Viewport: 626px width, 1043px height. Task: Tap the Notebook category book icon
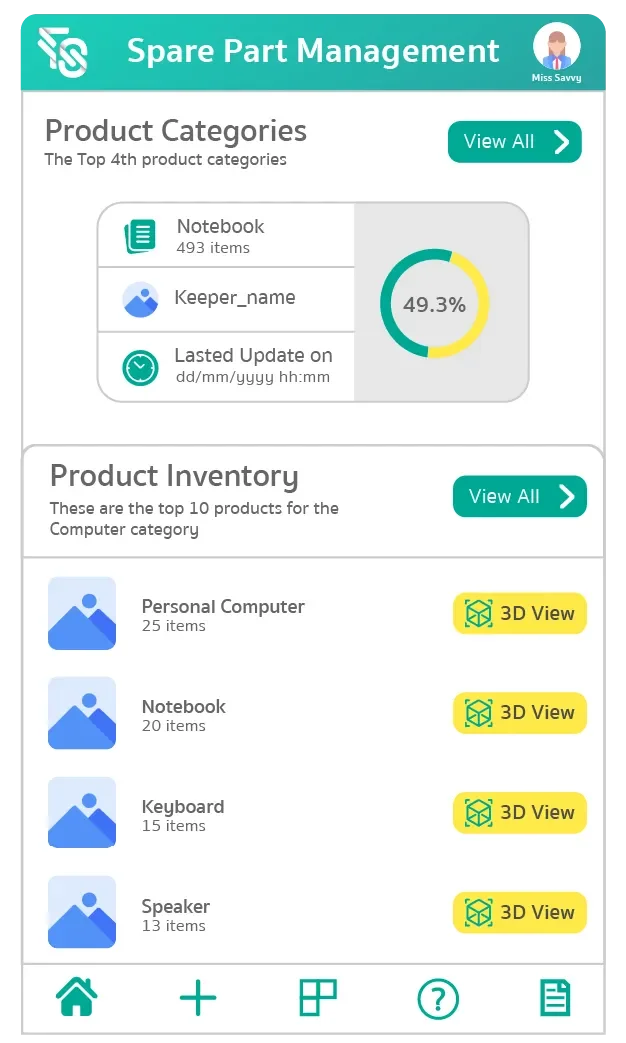(140, 236)
